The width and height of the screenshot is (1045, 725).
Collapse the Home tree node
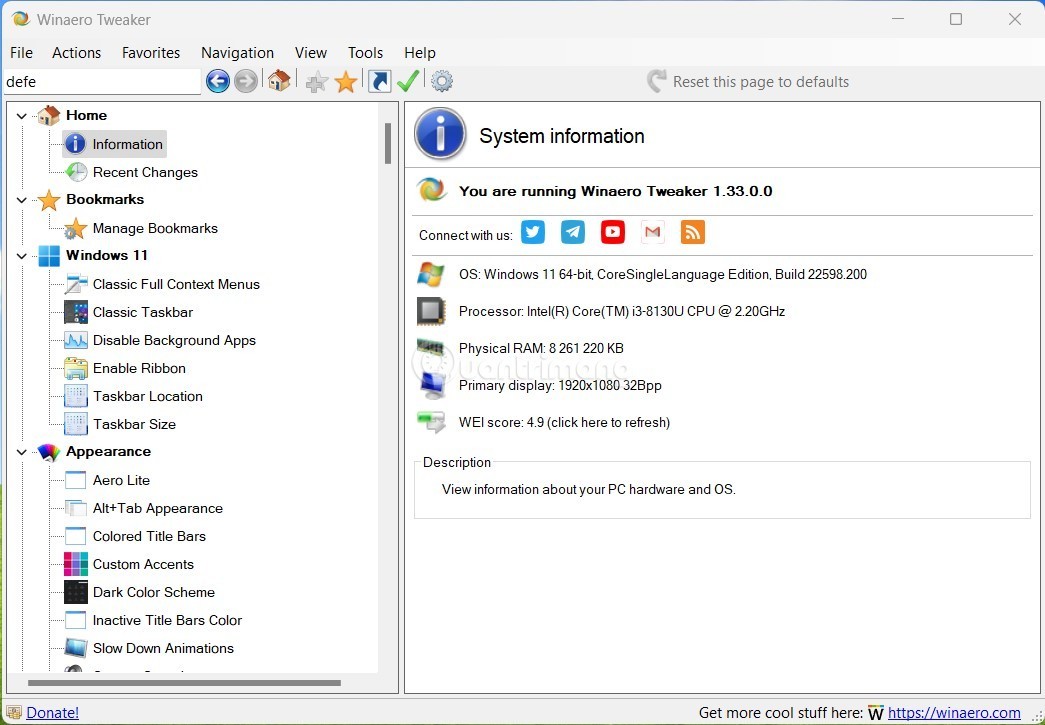(x=22, y=116)
